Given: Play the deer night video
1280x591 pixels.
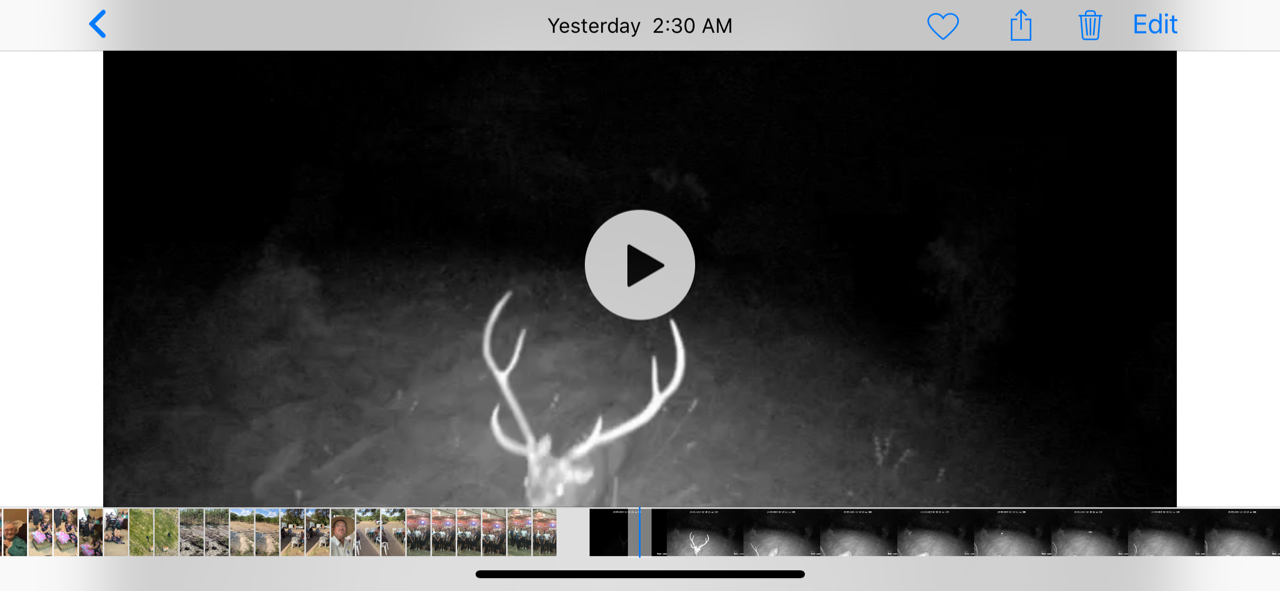Looking at the screenshot, I should coord(640,265).
